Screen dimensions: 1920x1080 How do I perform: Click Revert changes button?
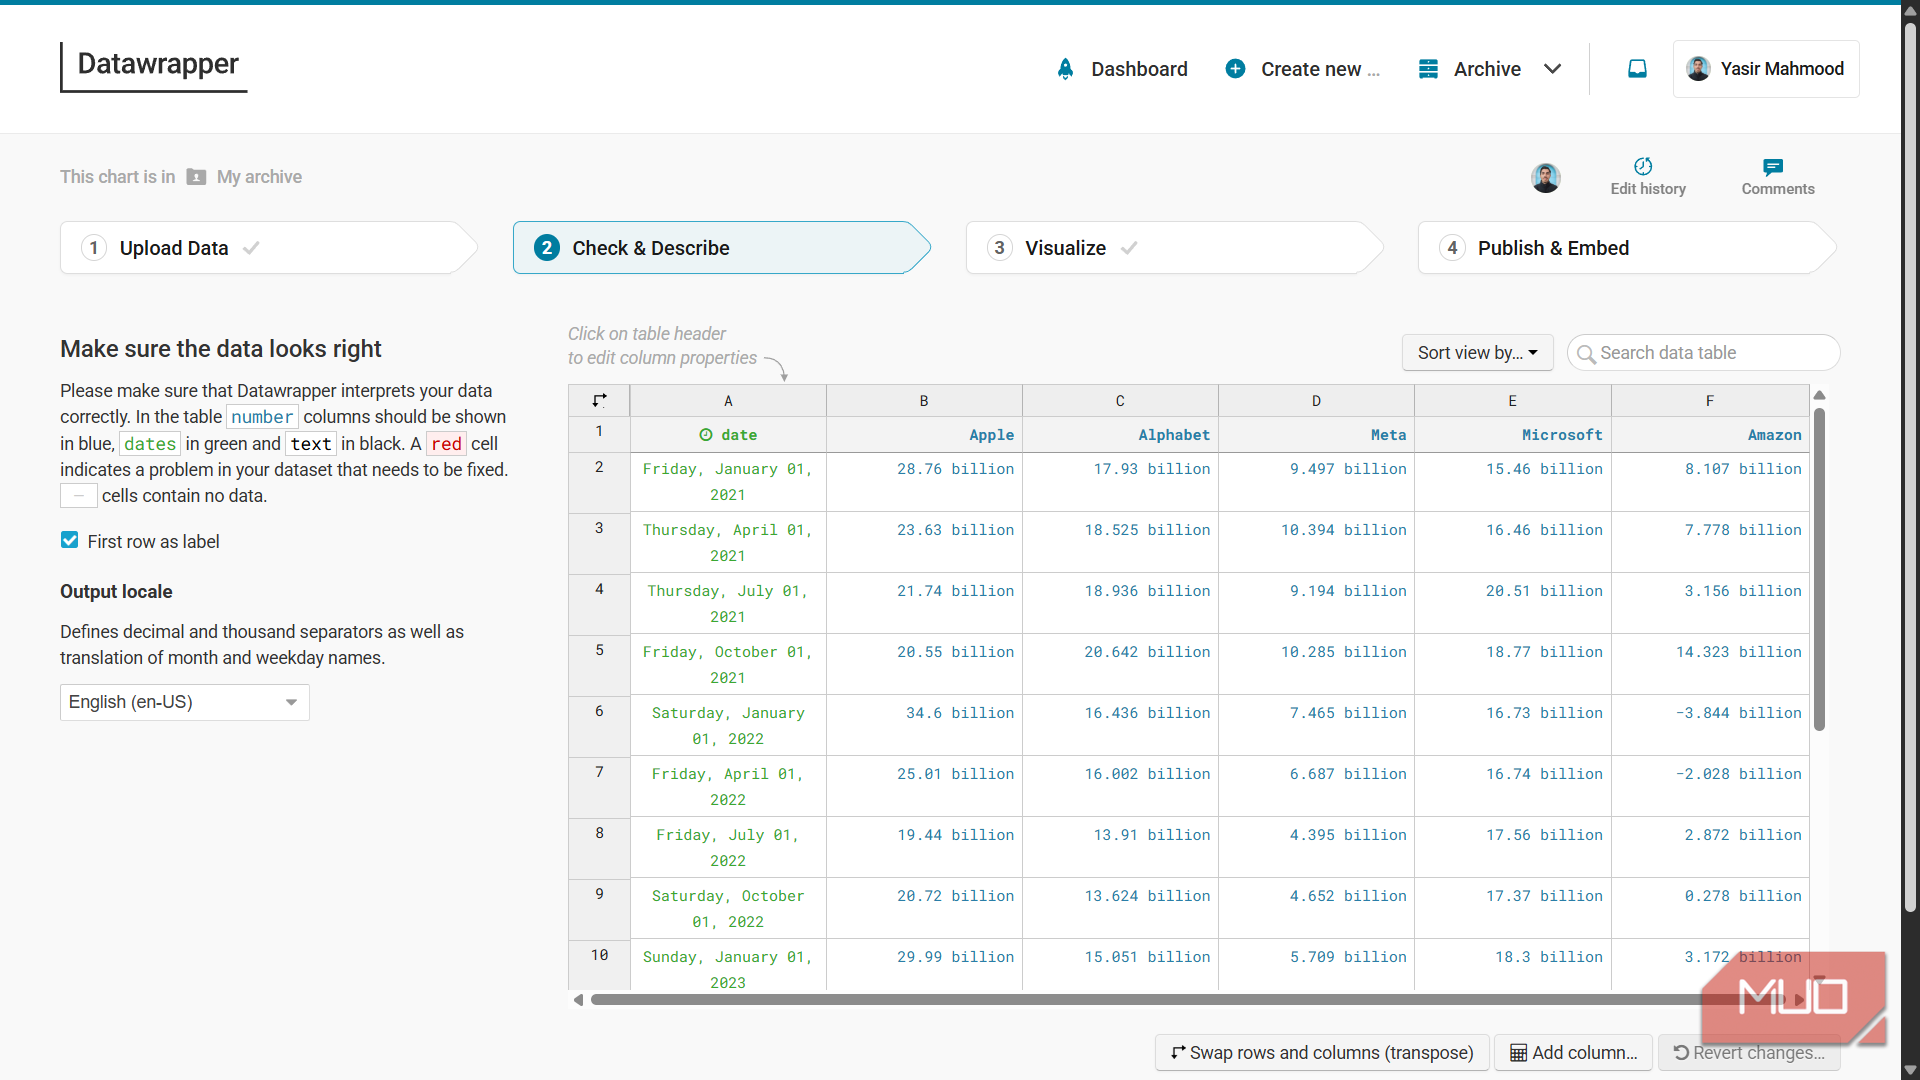(1749, 1053)
